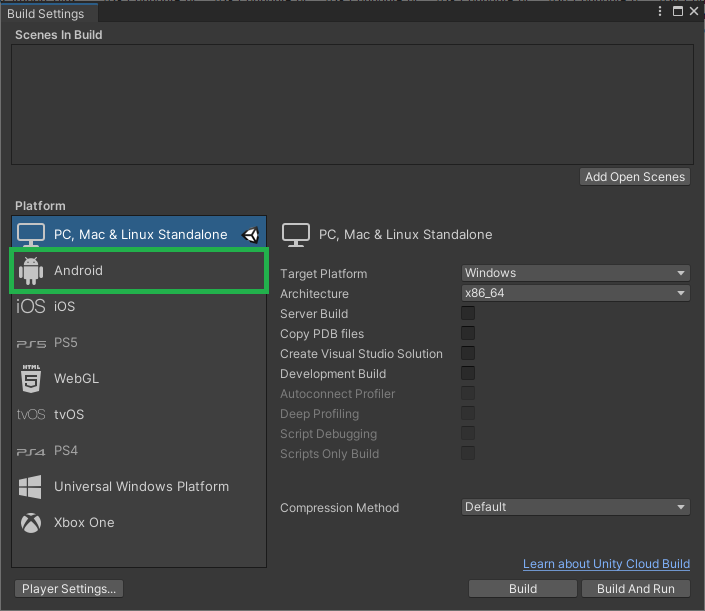Click the Target Platform label
The height and width of the screenshot is (611, 705).
[323, 274]
